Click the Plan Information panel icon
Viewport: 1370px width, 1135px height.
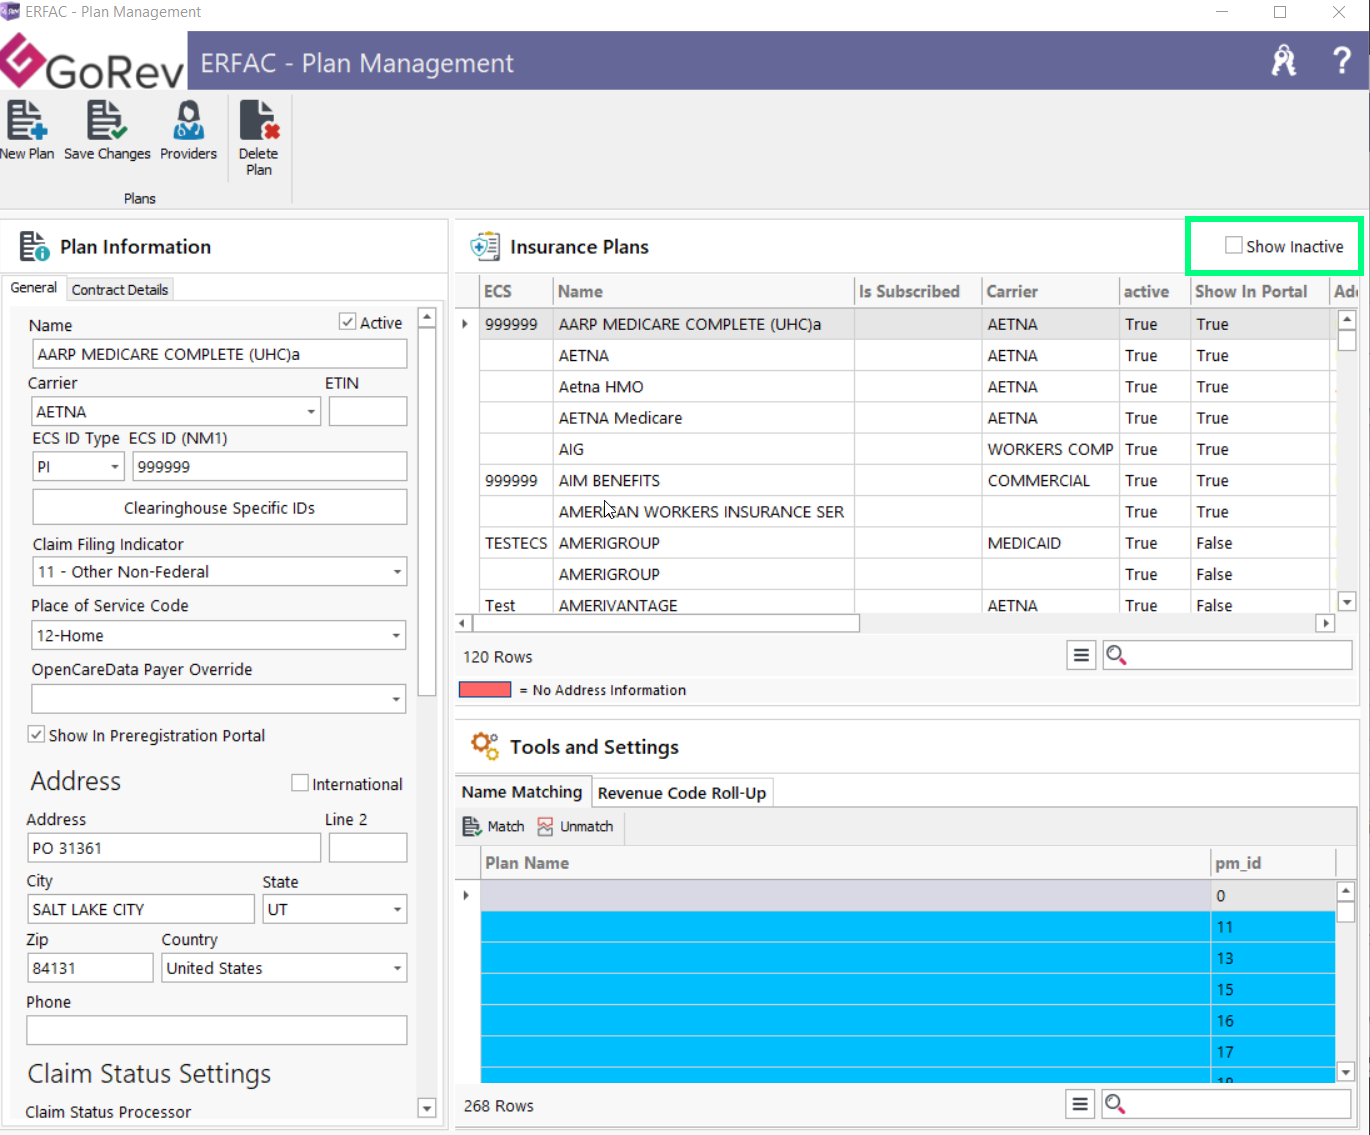coord(34,246)
